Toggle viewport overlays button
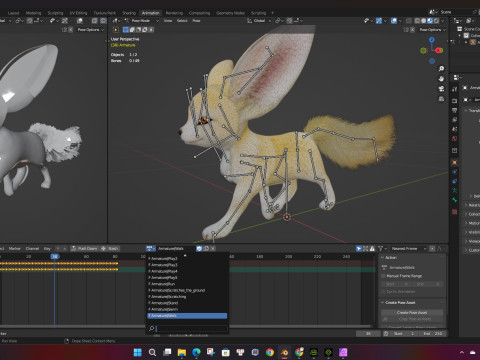The image size is (480, 360). (394, 21)
